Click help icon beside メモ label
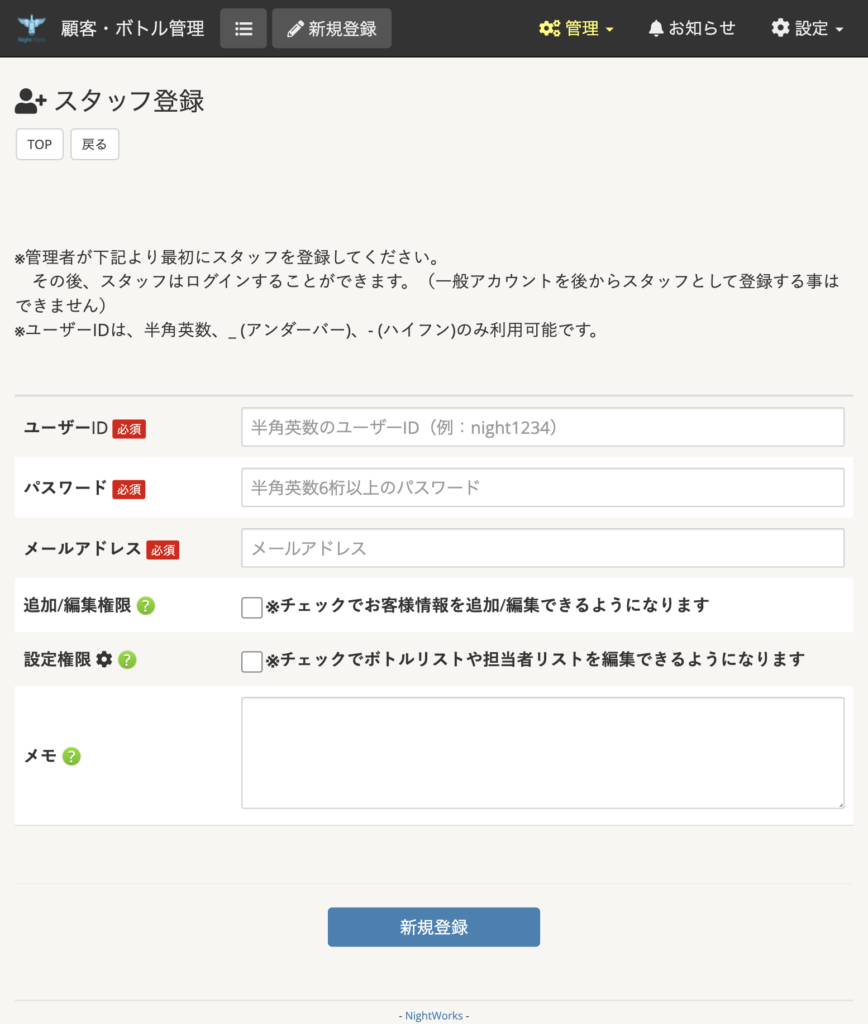 pyautogui.click(x=71, y=756)
